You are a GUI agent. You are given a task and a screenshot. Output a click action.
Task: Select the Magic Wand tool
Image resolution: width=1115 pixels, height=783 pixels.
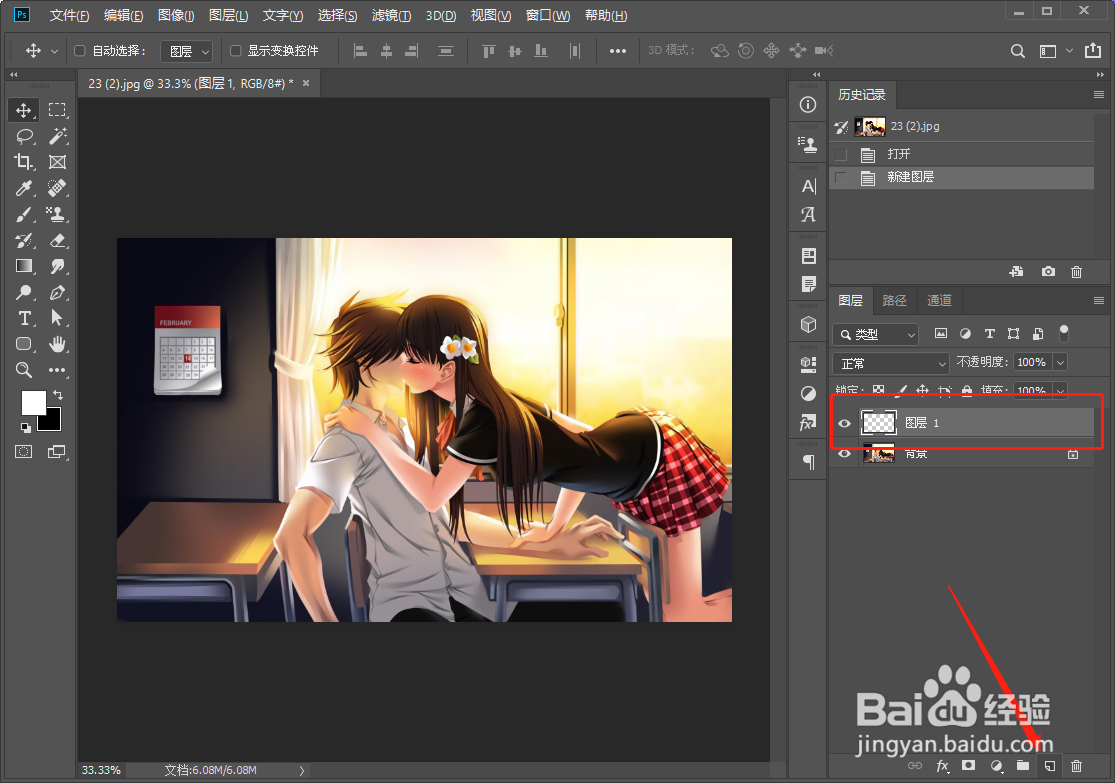pyautogui.click(x=57, y=136)
